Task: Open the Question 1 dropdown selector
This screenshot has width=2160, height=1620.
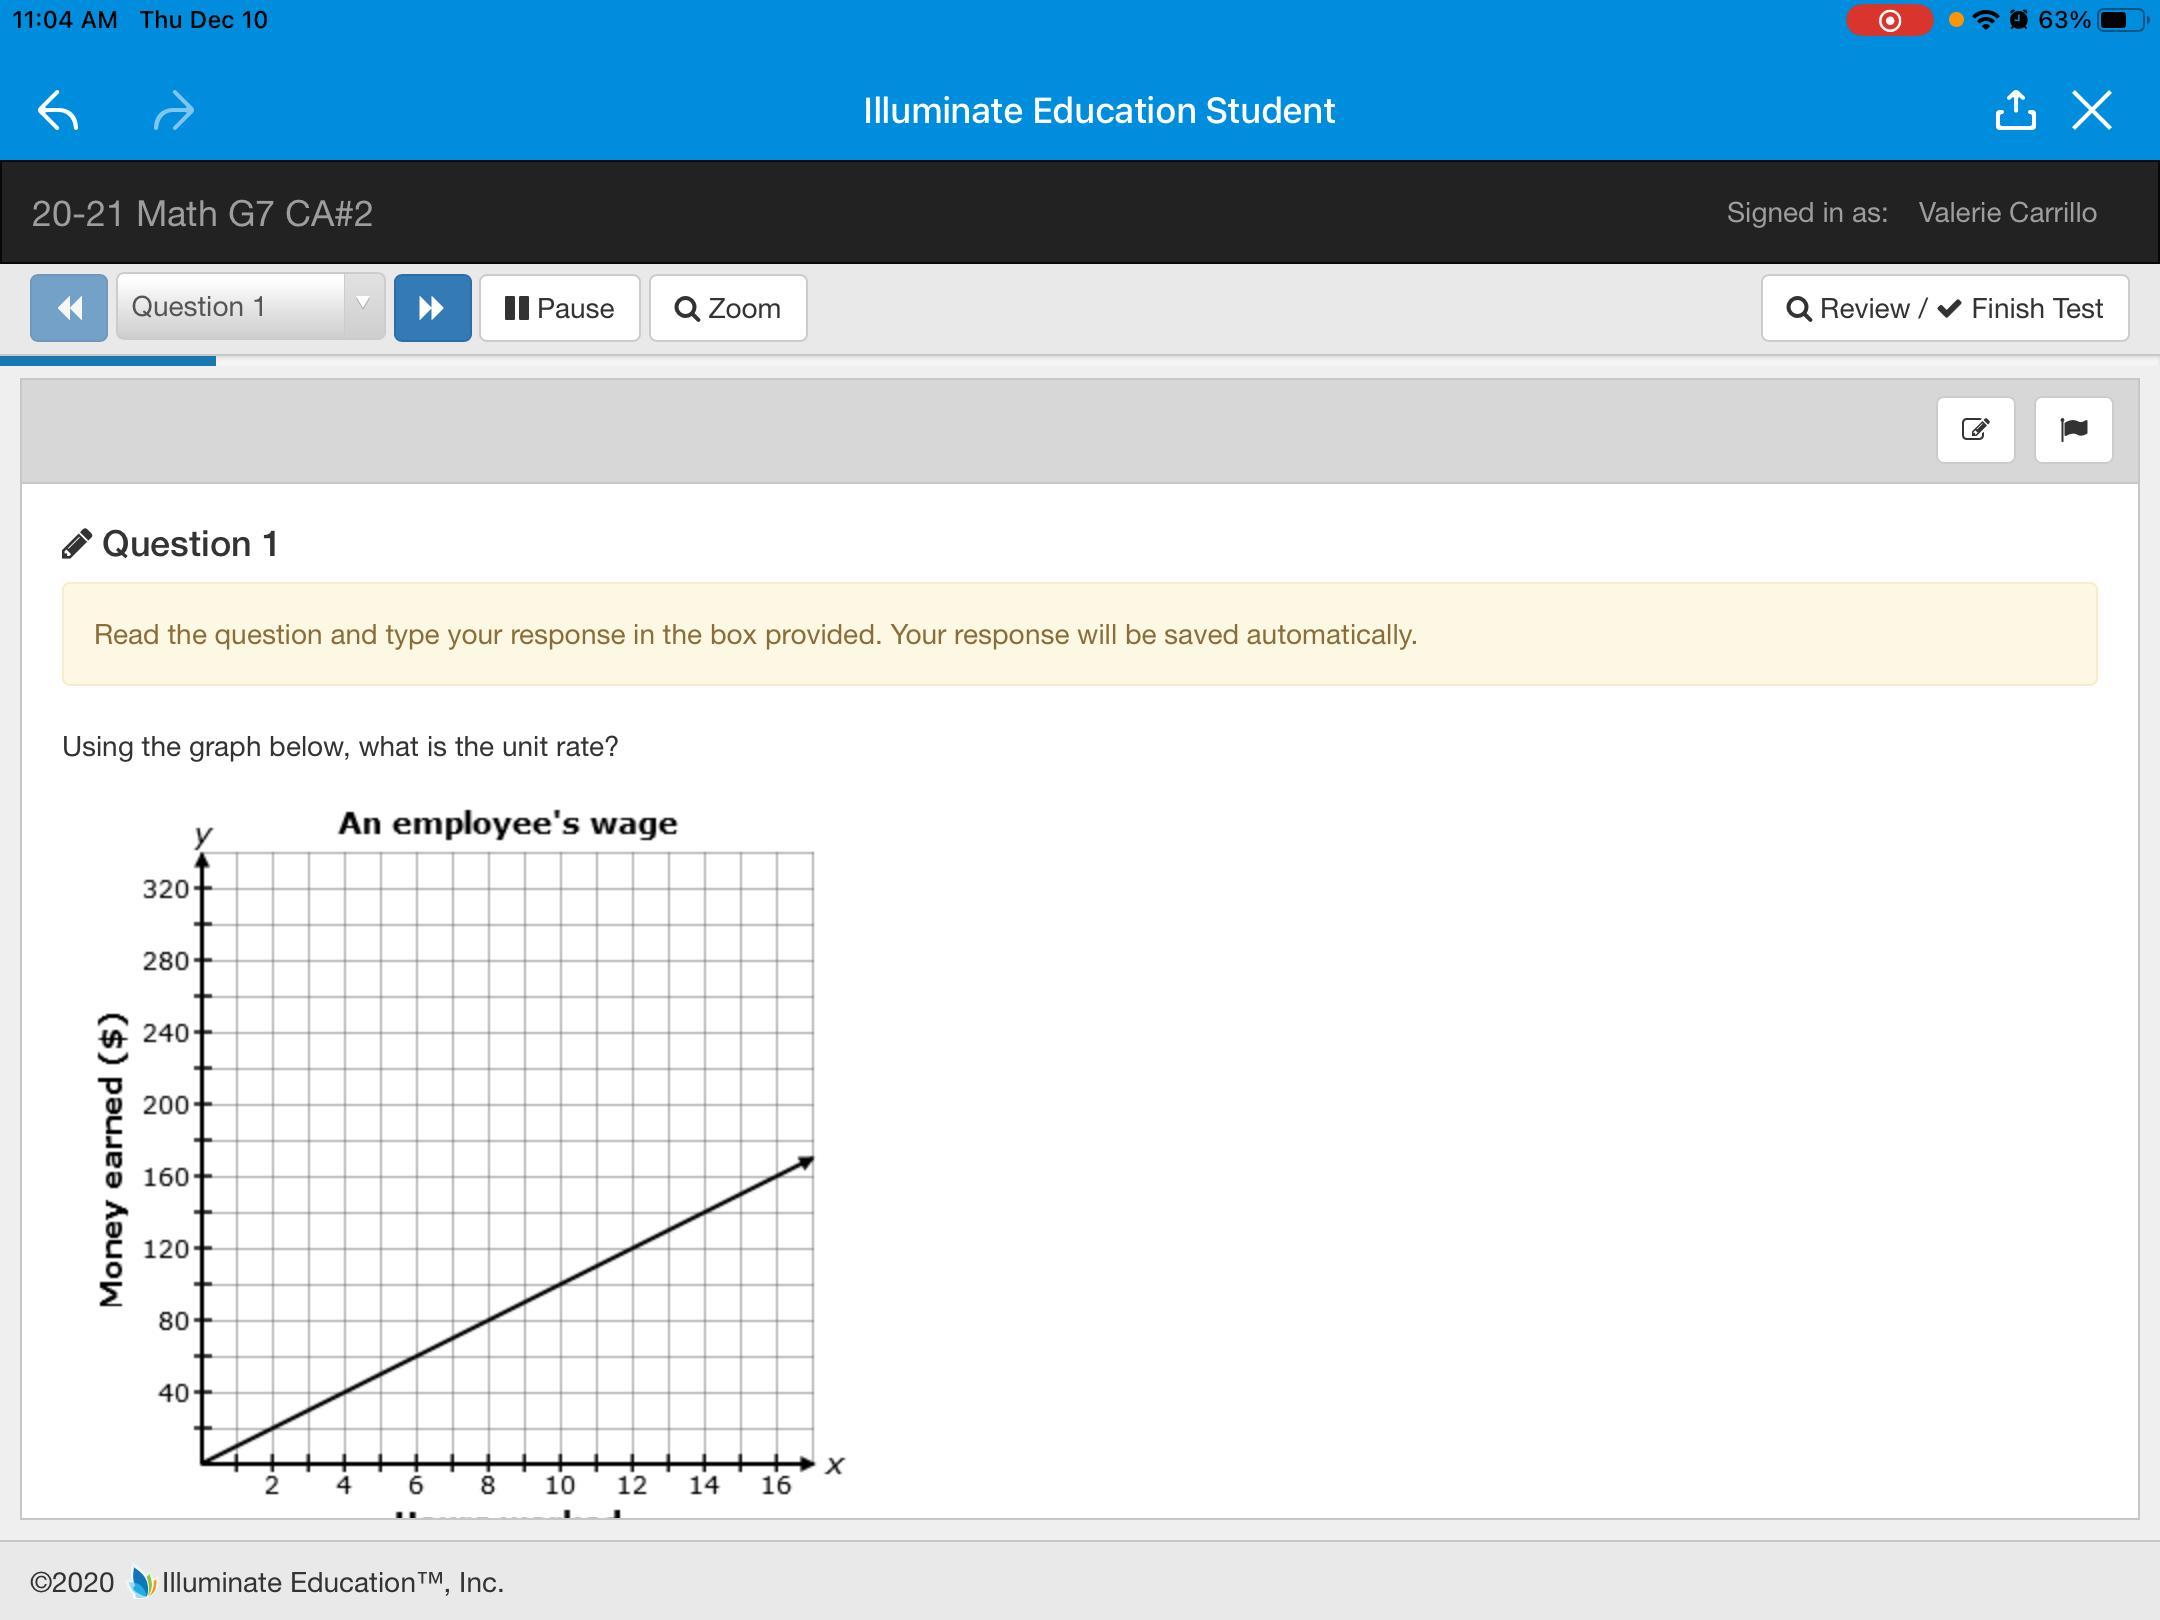Action: tap(232, 307)
